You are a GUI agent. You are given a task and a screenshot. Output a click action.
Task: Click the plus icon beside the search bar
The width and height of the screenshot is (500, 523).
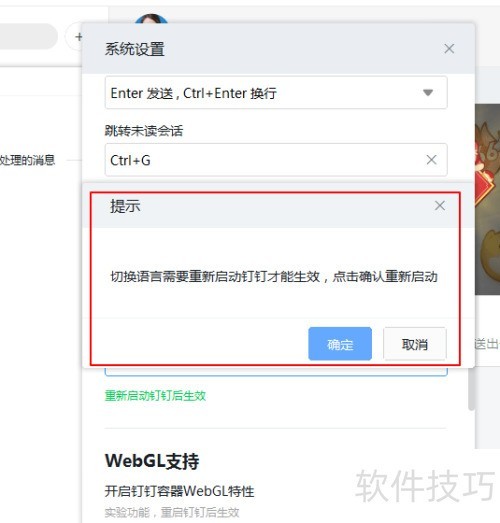pyautogui.click(x=79, y=37)
